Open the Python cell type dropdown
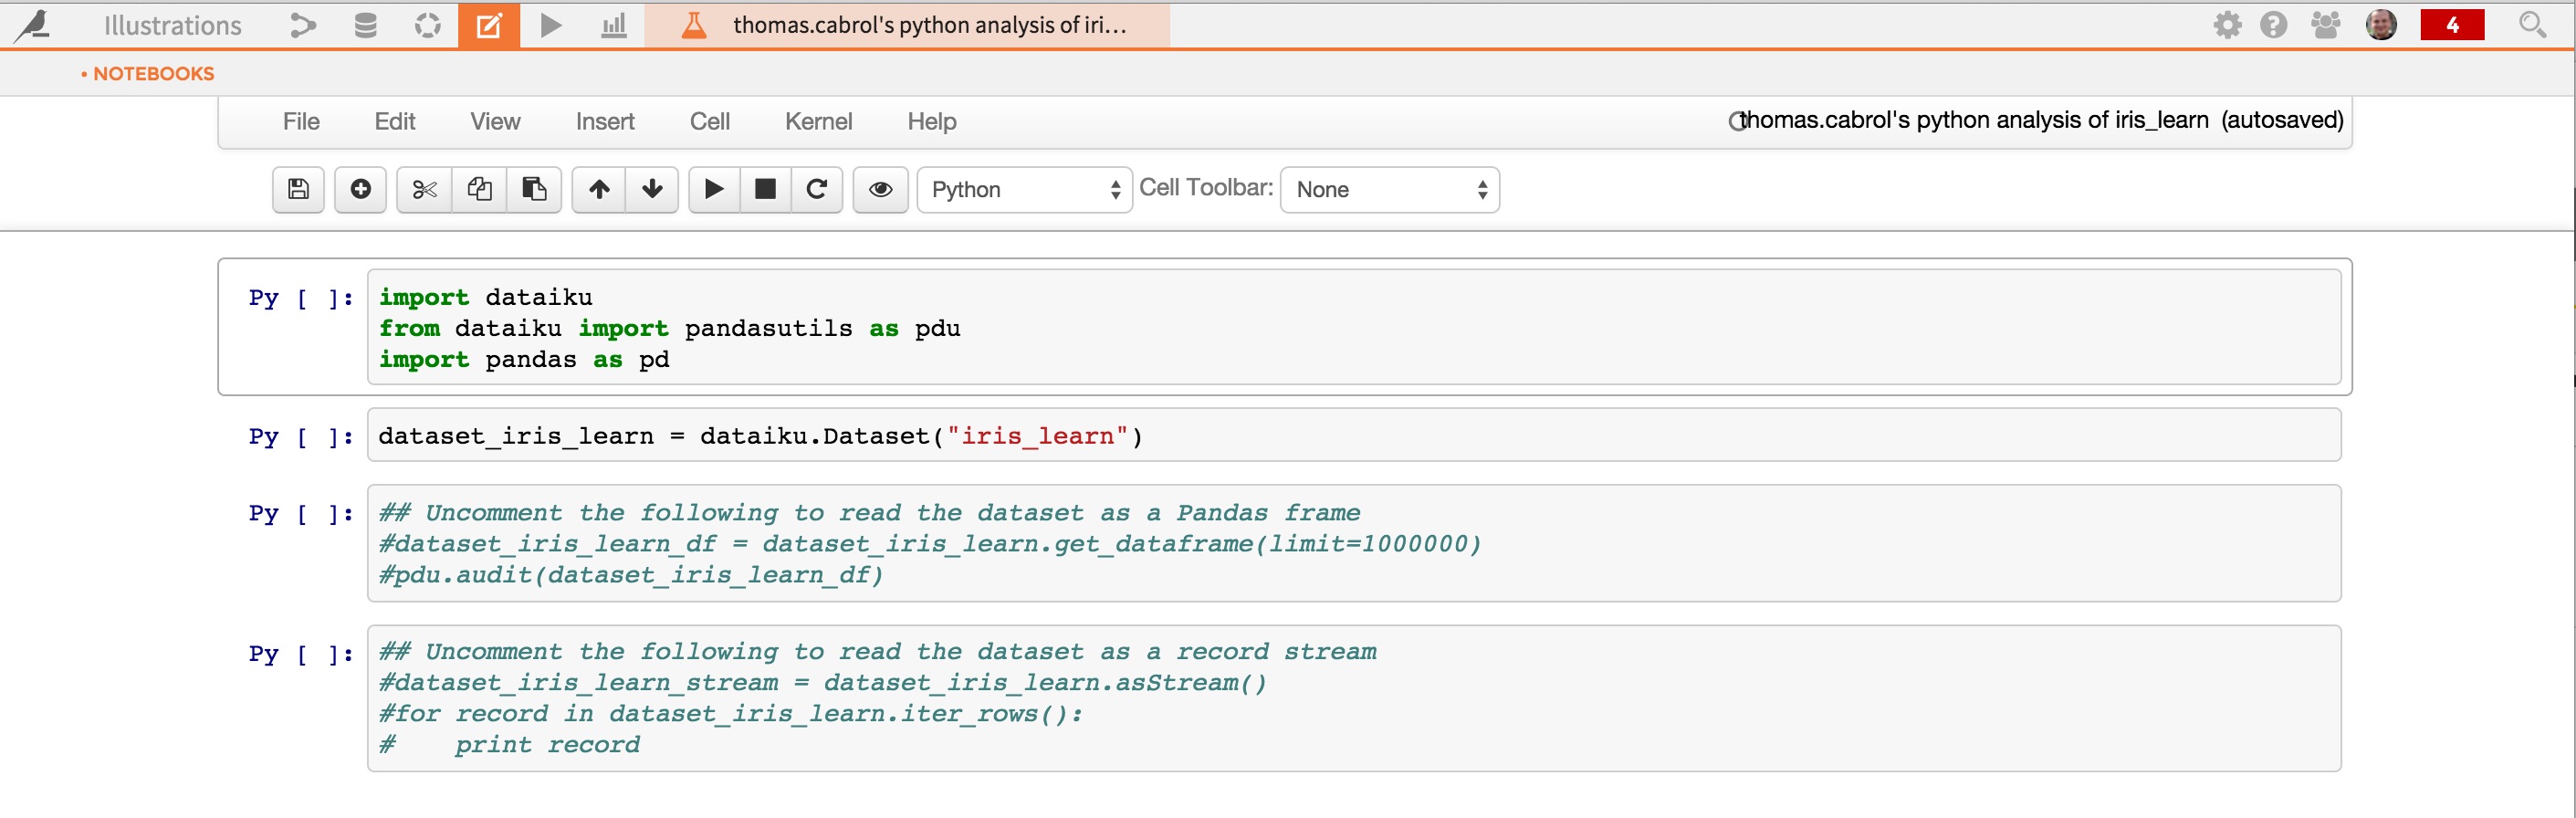This screenshot has height=818, width=2576. pos(1024,190)
